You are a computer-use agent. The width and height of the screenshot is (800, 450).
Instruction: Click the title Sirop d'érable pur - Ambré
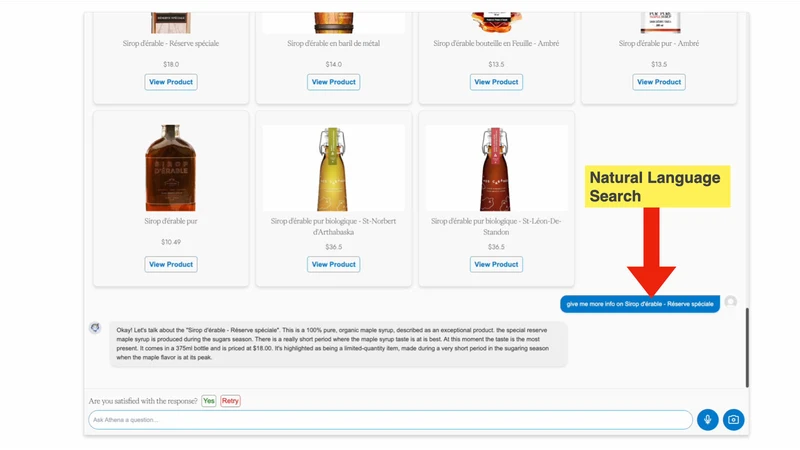pos(659,43)
